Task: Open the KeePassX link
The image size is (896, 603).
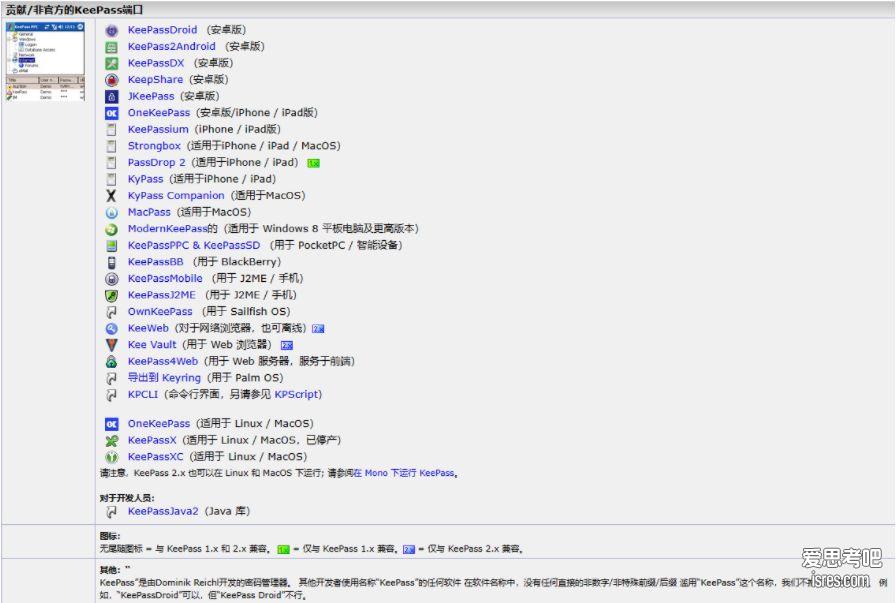Action: [x=152, y=440]
